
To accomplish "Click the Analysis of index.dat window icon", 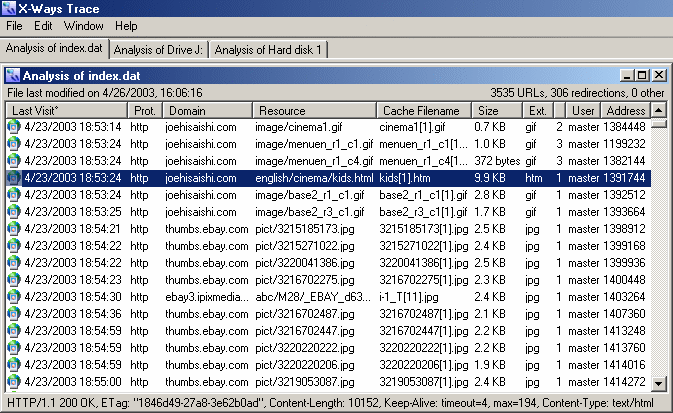I will click(x=13, y=75).
